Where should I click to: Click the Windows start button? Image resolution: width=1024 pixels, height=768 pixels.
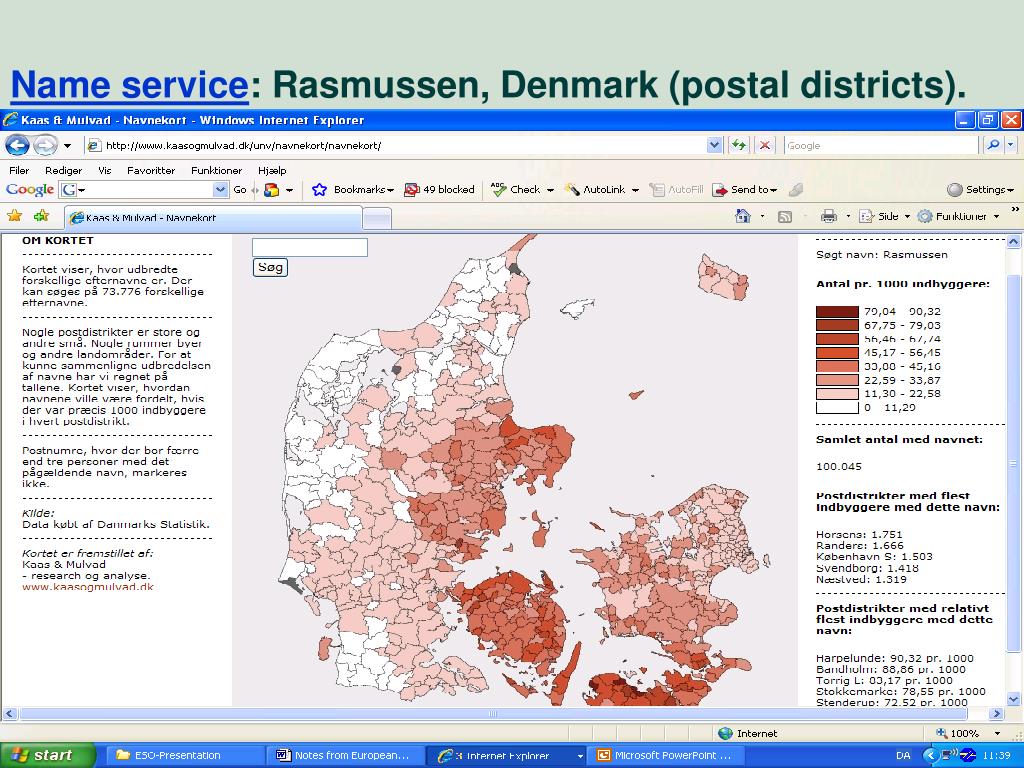(48, 755)
